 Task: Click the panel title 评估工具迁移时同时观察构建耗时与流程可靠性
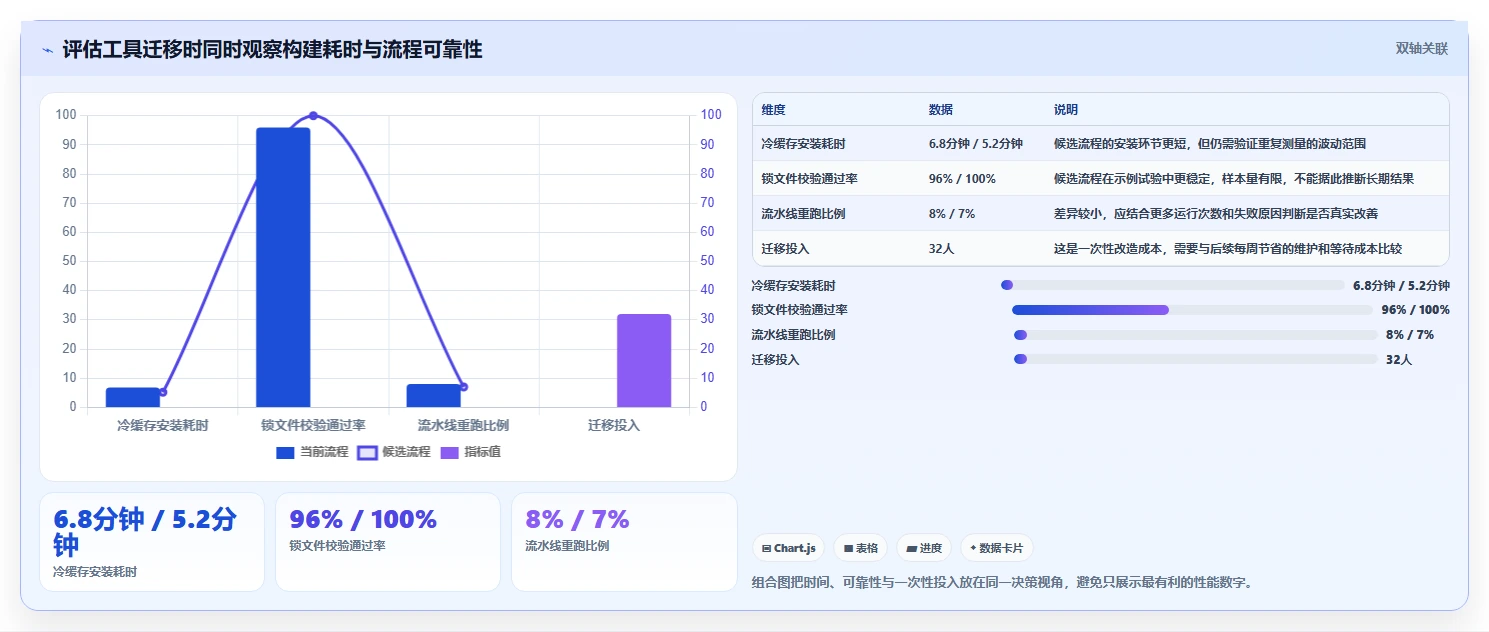click(272, 50)
